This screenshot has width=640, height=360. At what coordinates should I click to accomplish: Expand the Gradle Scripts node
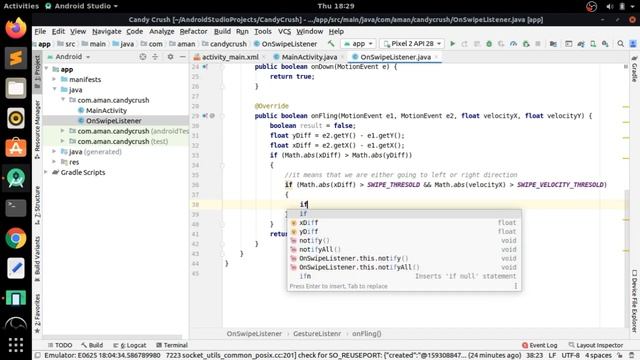point(47,172)
